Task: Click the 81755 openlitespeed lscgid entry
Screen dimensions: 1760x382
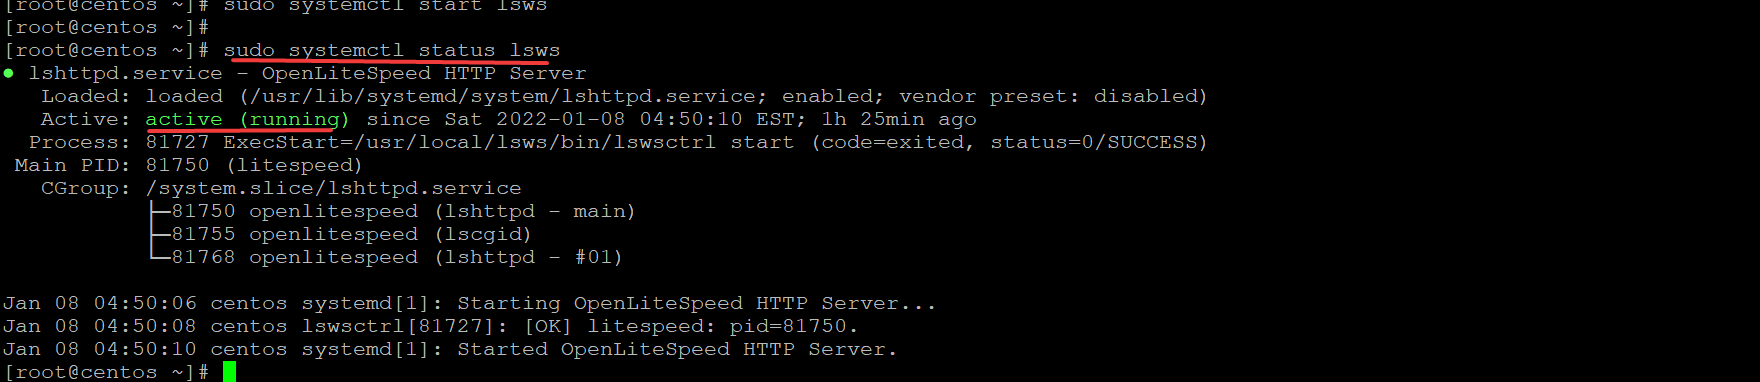Action: pos(351,234)
